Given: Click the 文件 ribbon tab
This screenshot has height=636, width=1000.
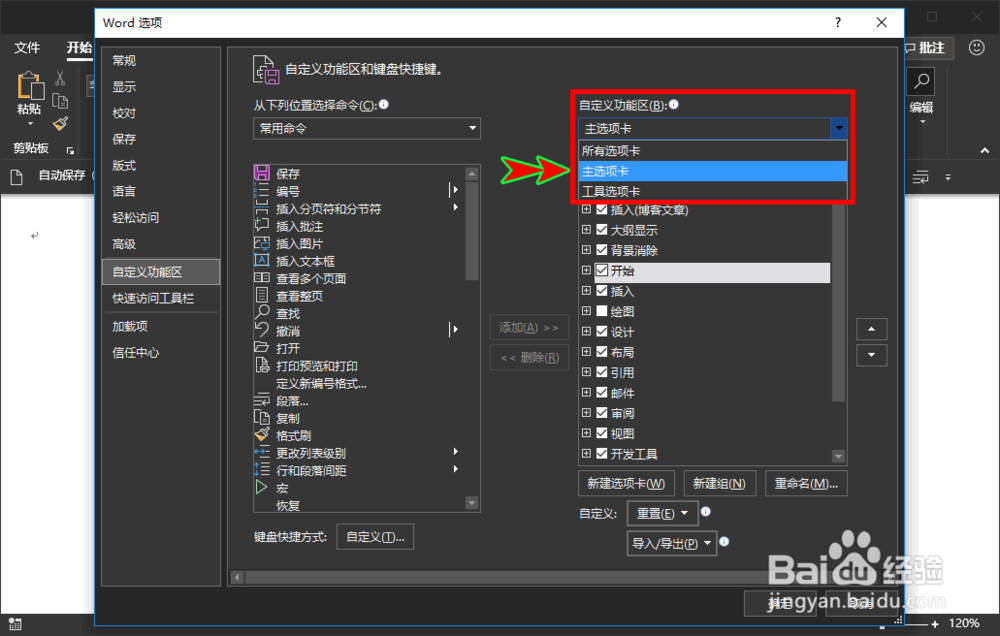Looking at the screenshot, I should pyautogui.click(x=27, y=47).
